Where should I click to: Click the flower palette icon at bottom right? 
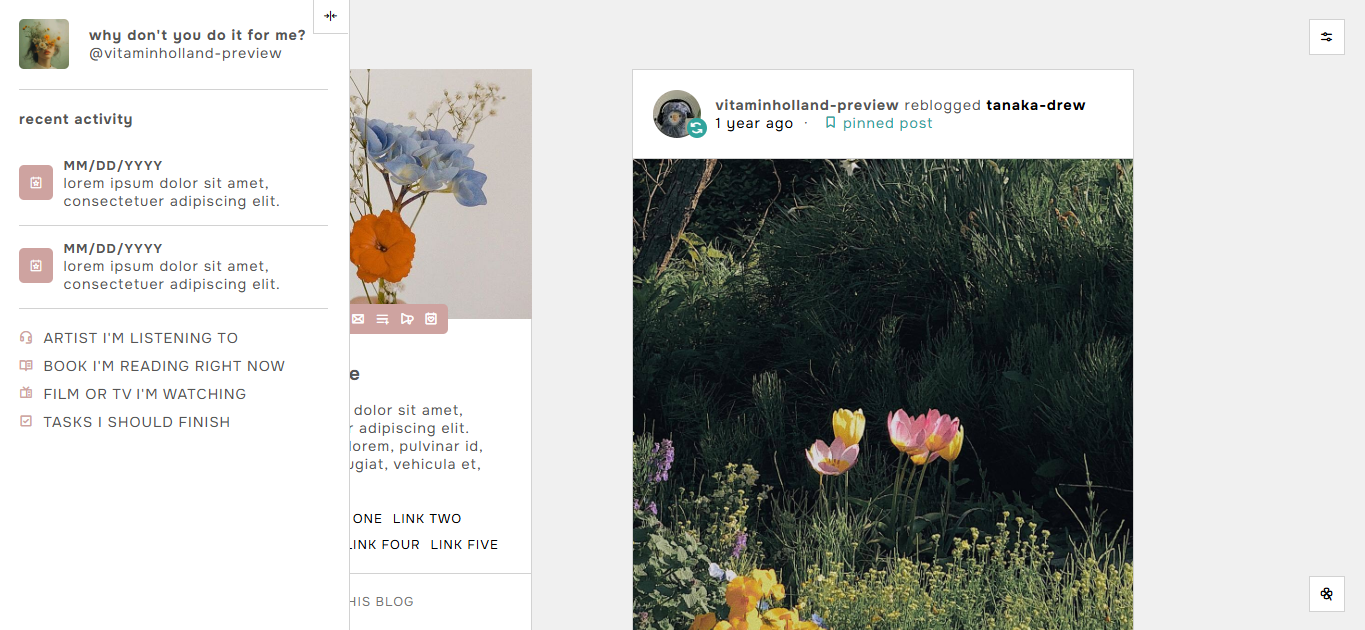(x=1326, y=594)
